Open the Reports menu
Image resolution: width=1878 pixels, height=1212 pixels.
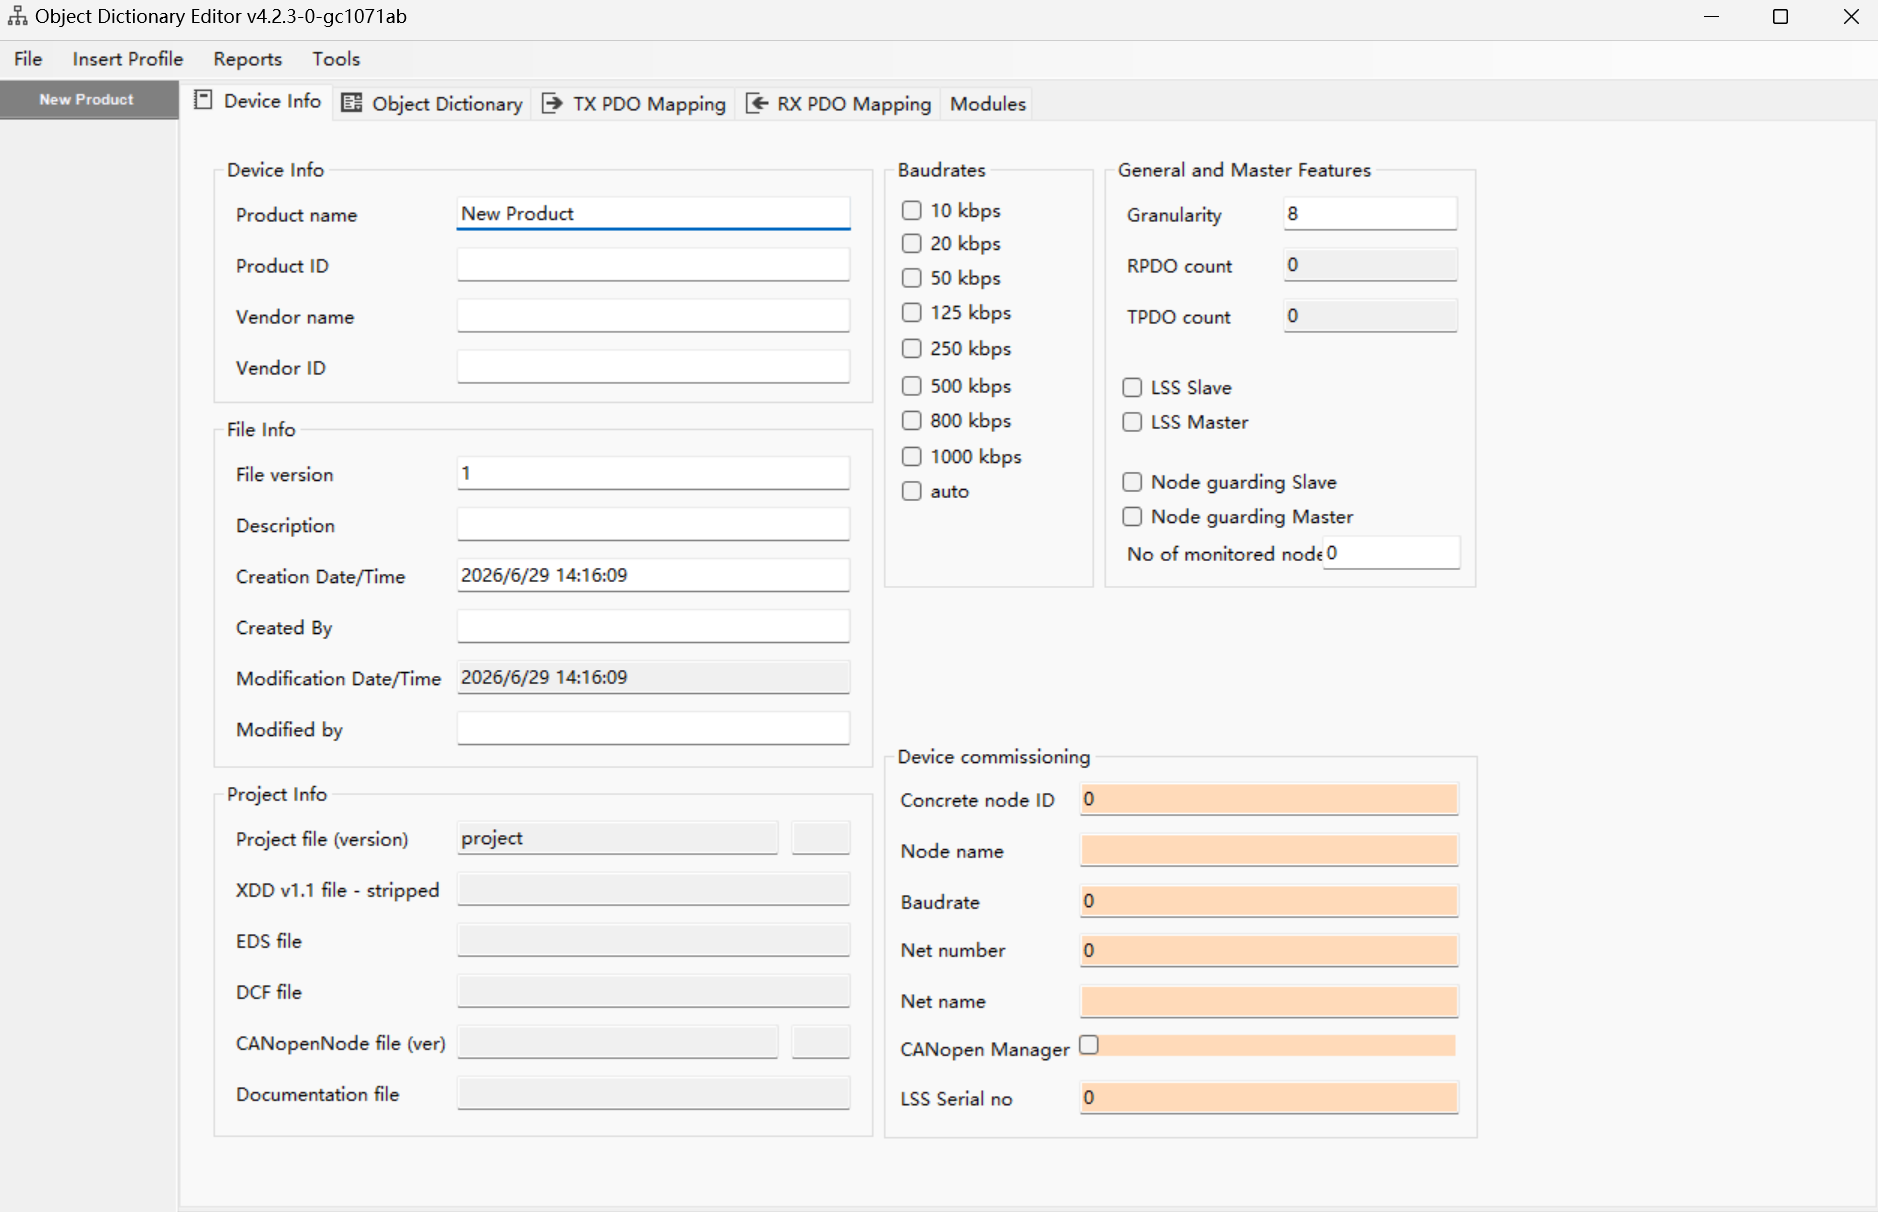tap(248, 59)
